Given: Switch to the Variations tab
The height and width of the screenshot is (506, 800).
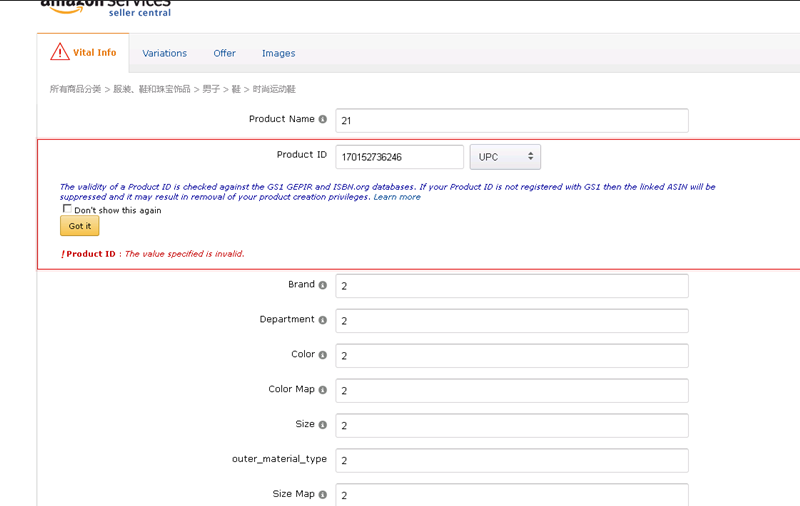Looking at the screenshot, I should click(x=164, y=53).
